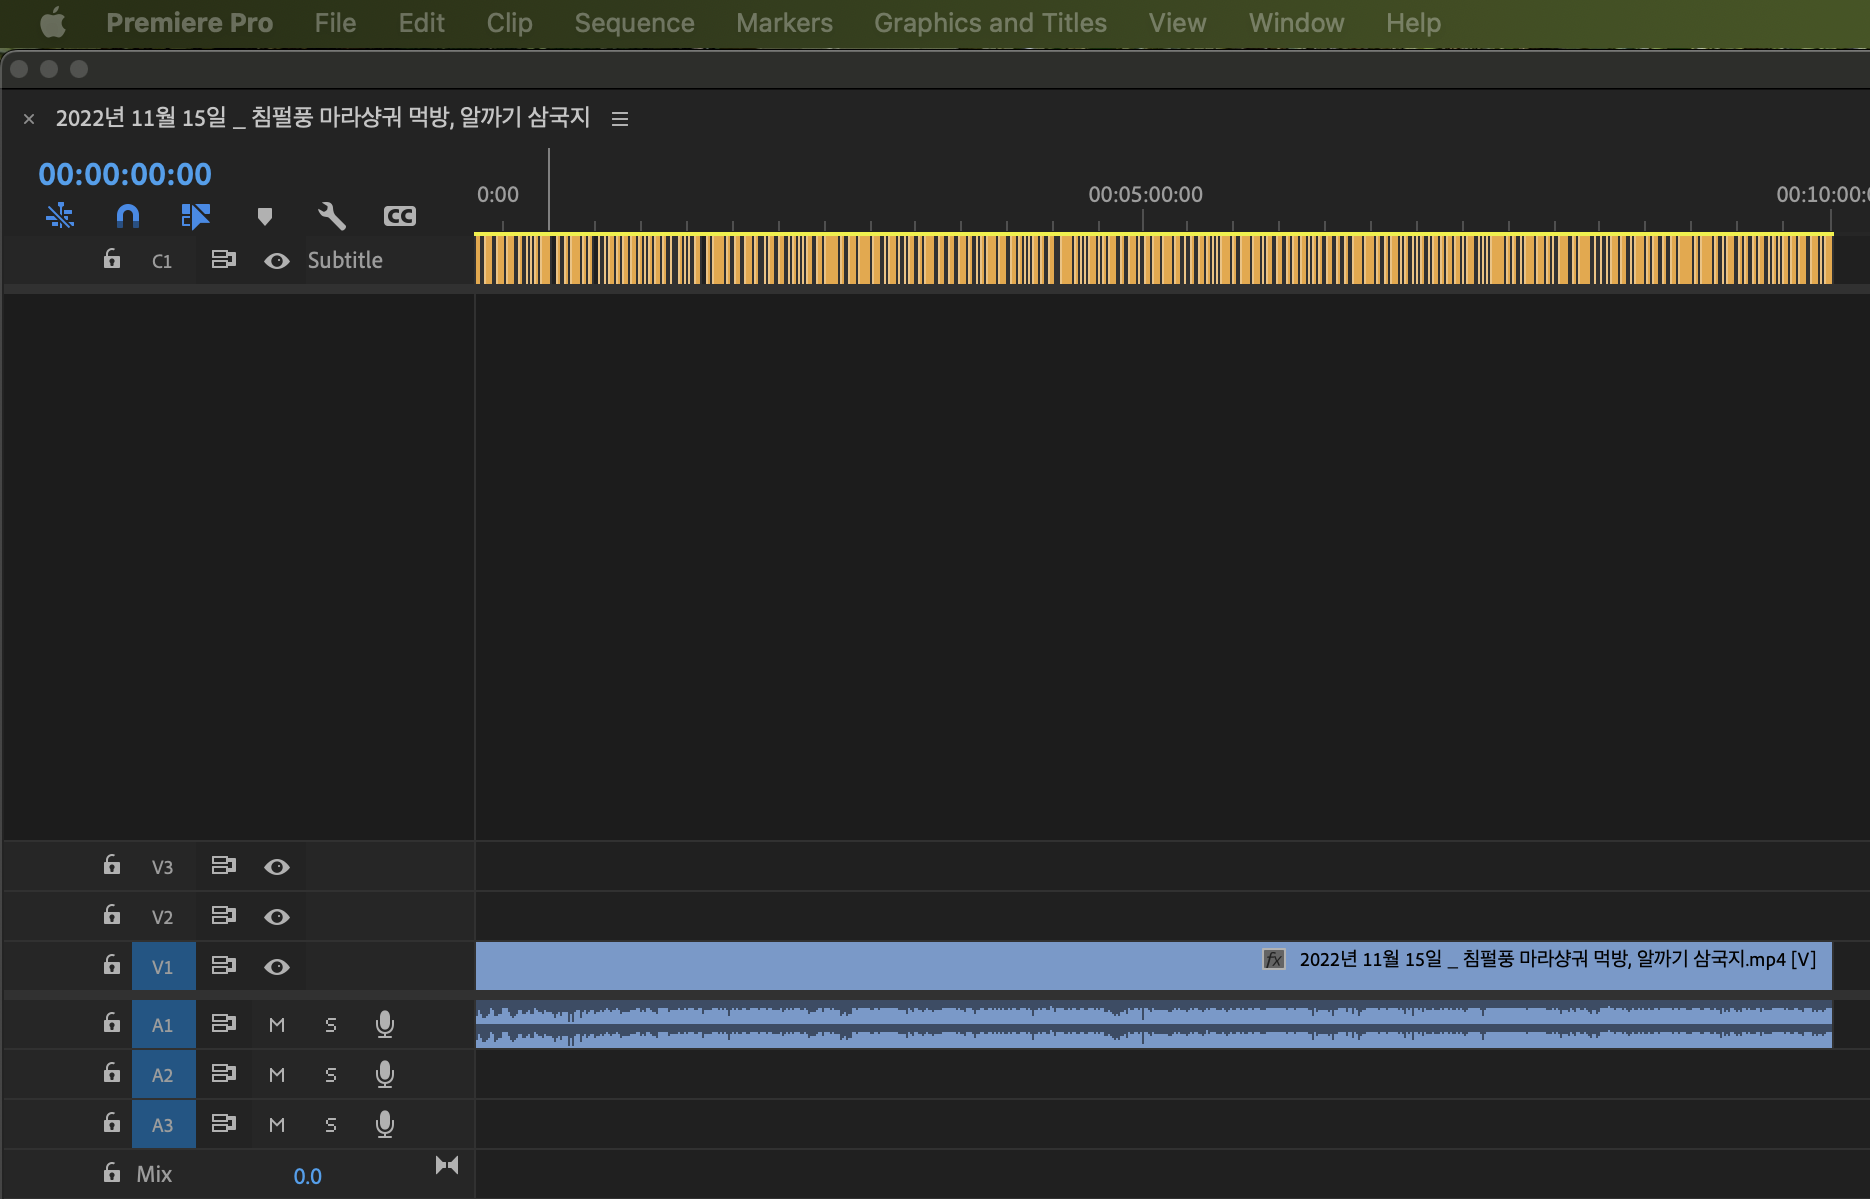Open the Premiere Pro application menu

pyautogui.click(x=190, y=22)
